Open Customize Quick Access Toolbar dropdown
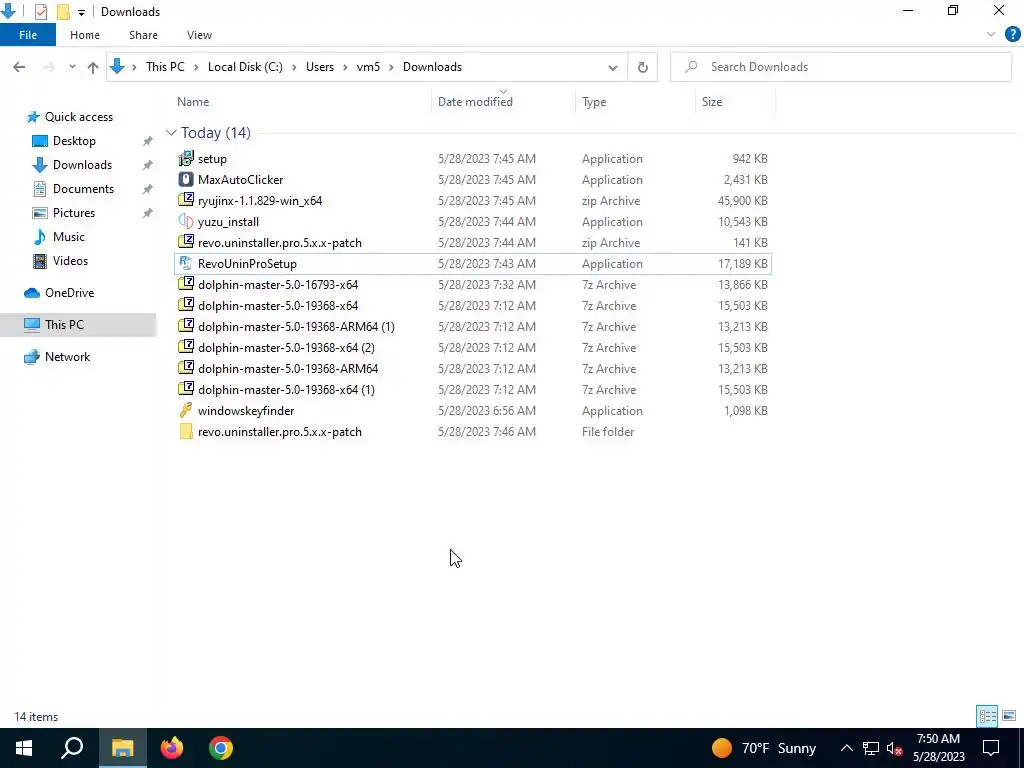Viewport: 1024px width, 768px height. [81, 12]
